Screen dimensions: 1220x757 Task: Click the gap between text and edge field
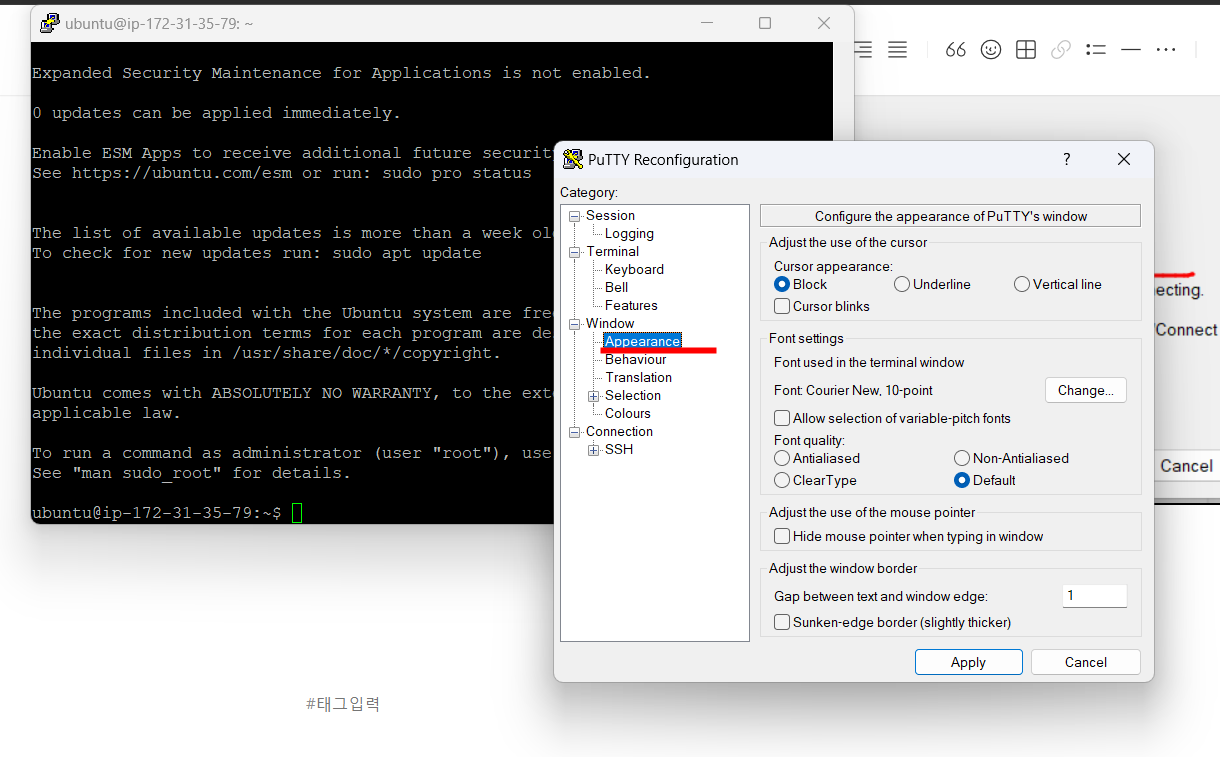[1094, 596]
